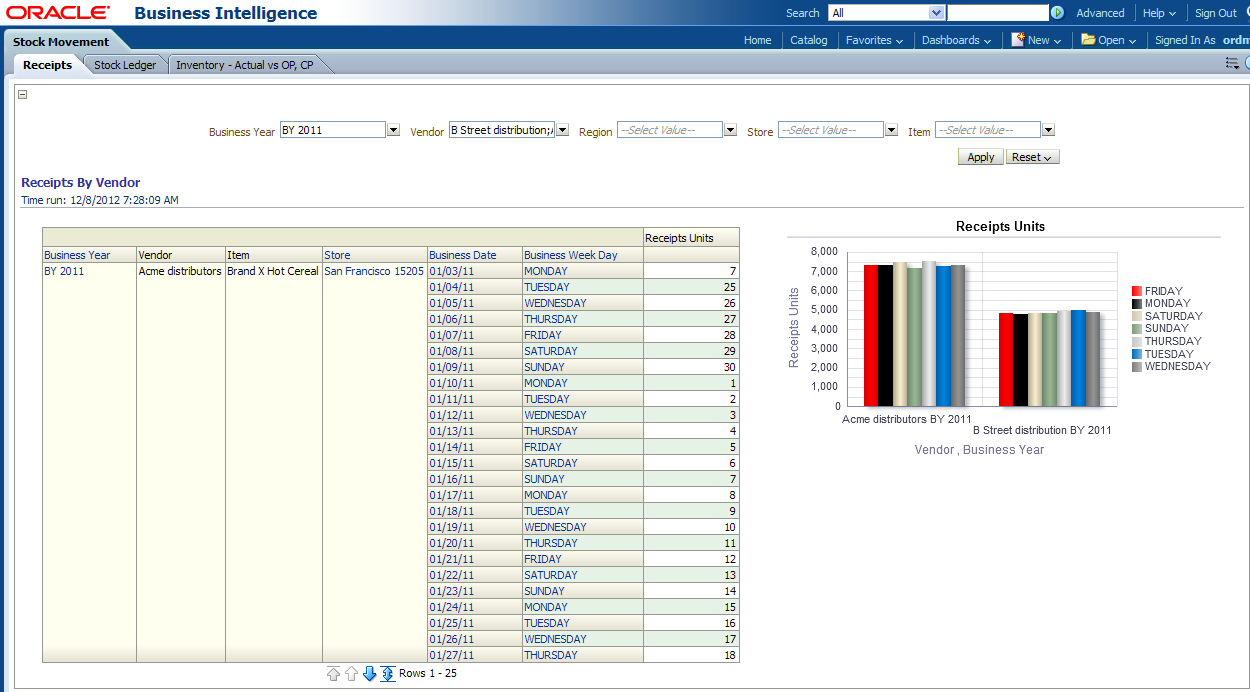The image size is (1250, 692).
Task: Expand the Search scope All dropdown
Action: (936, 13)
